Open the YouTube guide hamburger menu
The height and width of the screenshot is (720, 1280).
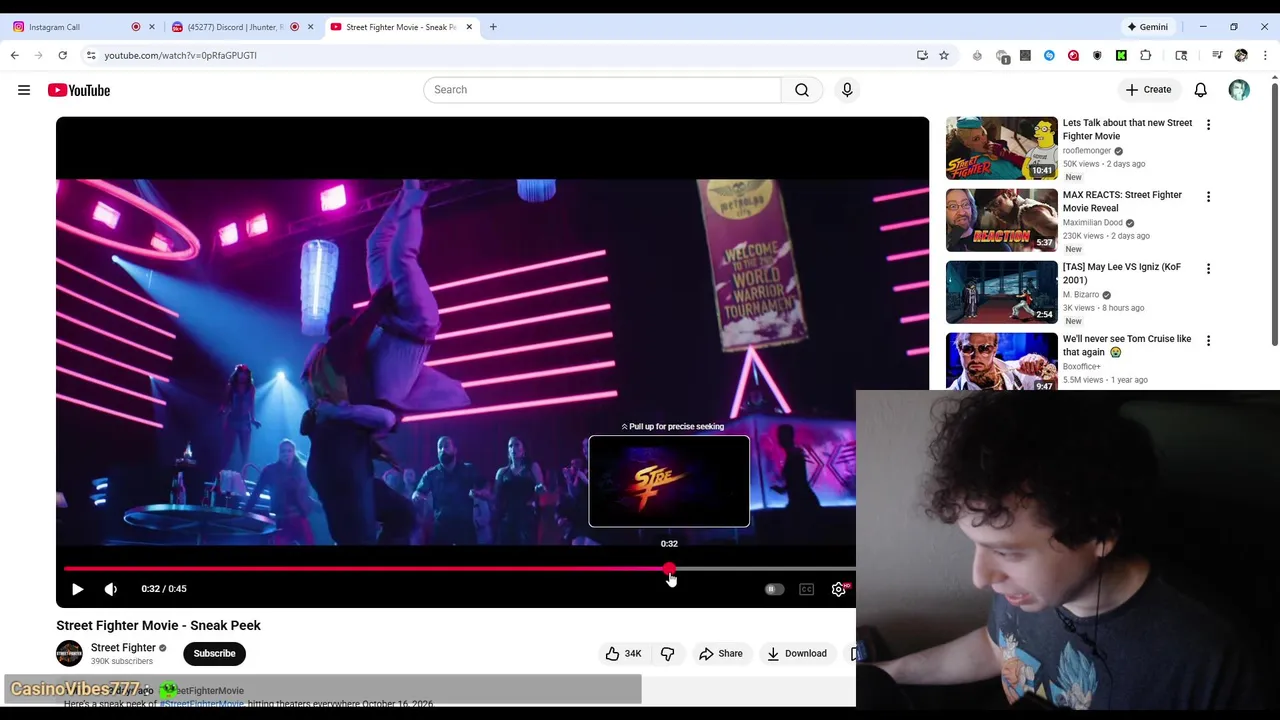(x=24, y=90)
